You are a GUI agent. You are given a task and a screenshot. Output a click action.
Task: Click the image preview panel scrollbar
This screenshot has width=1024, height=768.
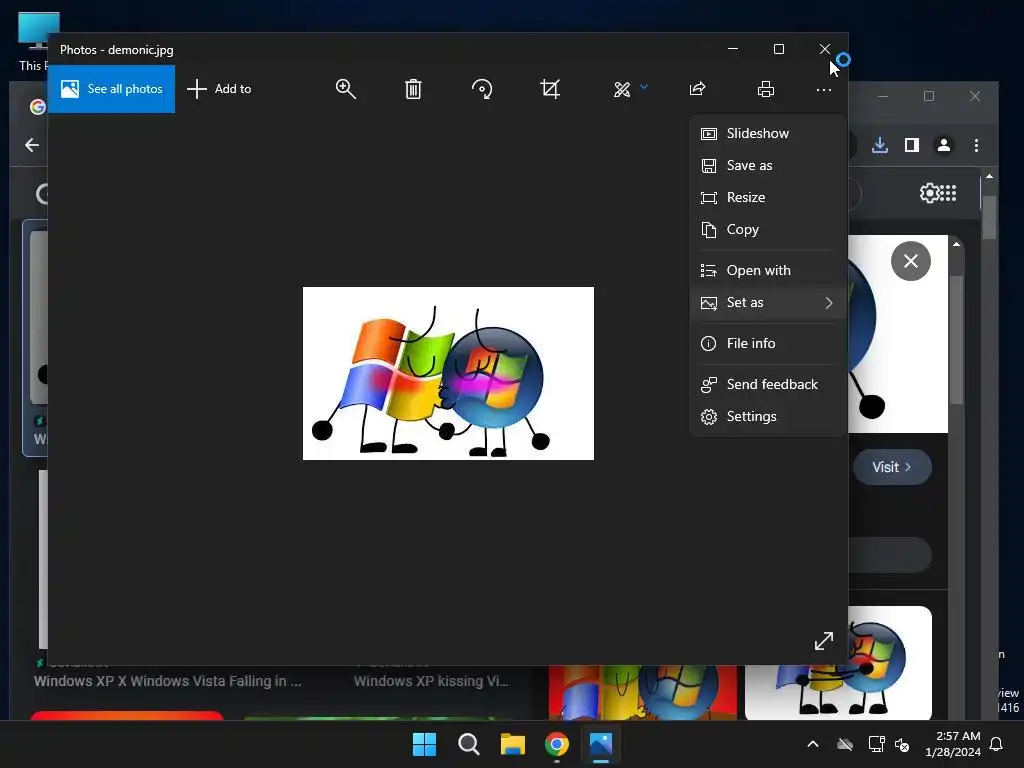(x=957, y=340)
